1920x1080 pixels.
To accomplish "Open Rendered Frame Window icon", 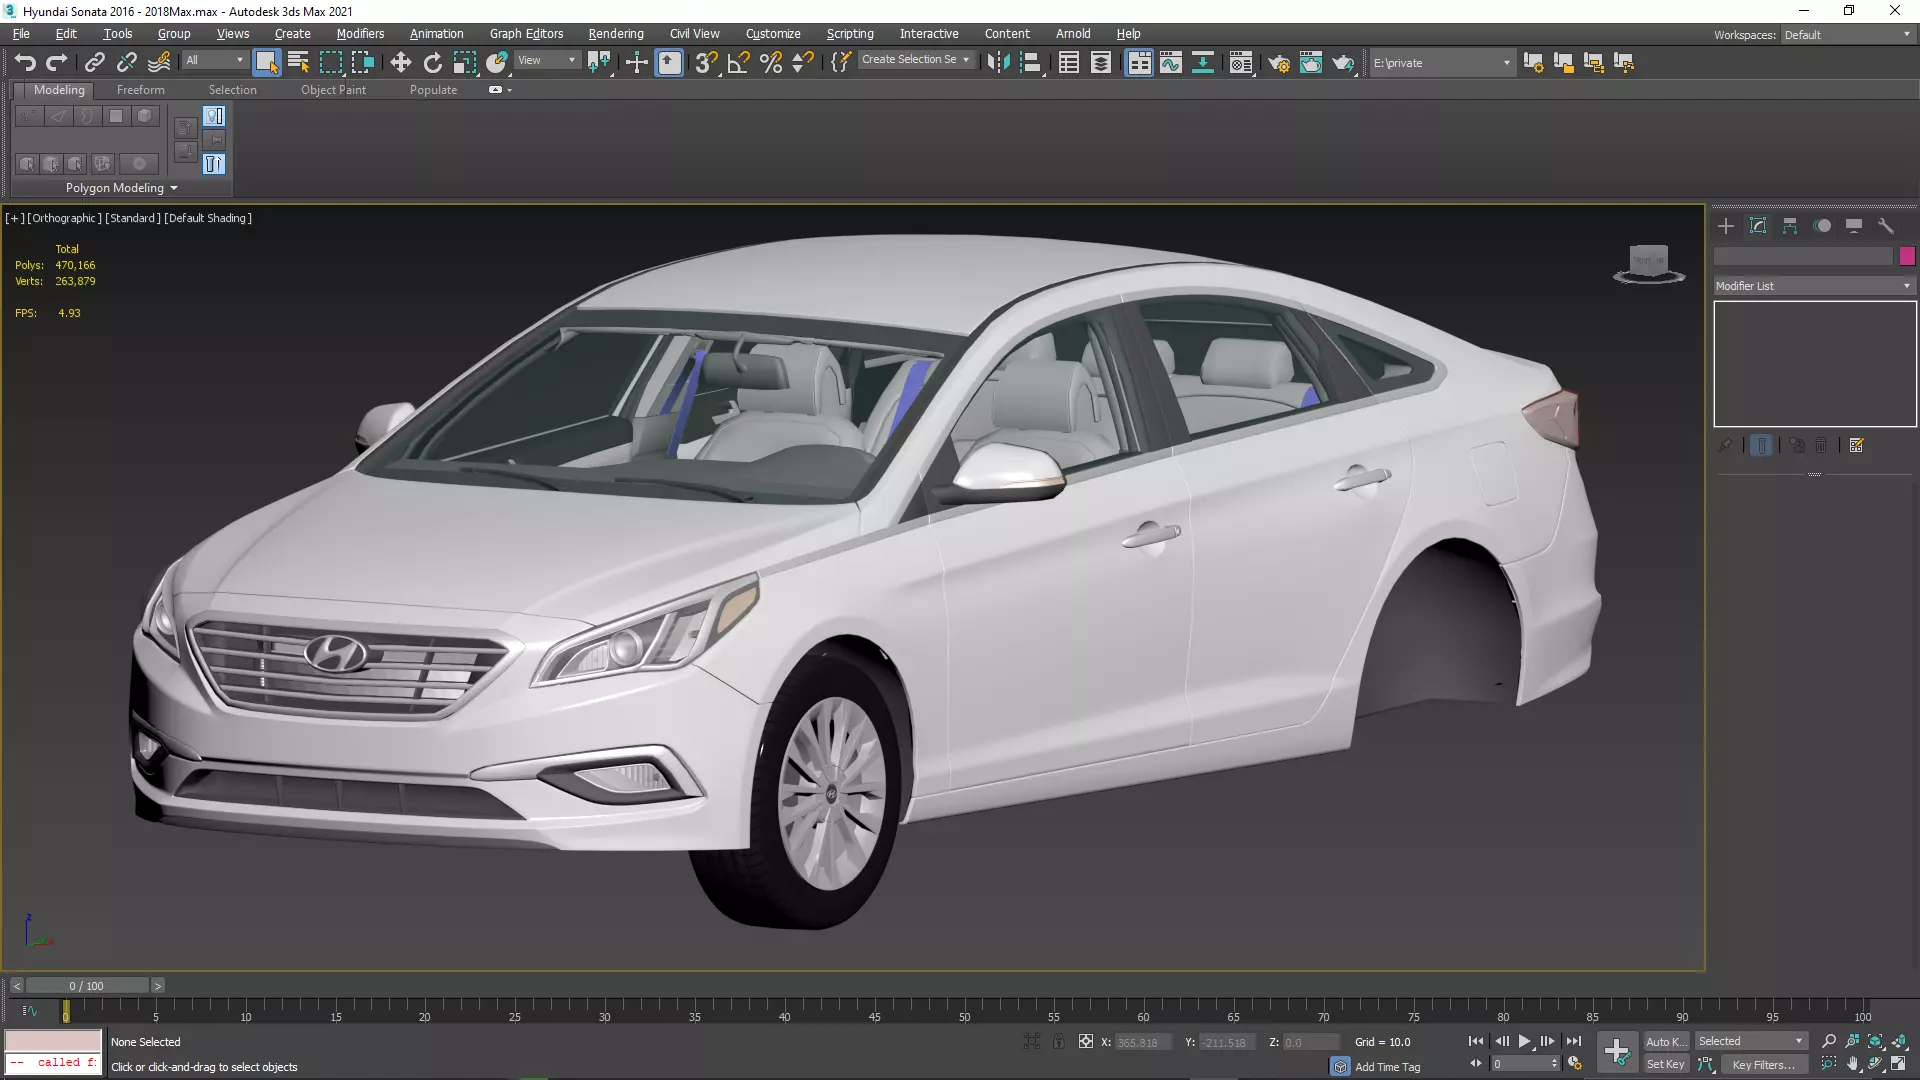I will [x=1310, y=62].
